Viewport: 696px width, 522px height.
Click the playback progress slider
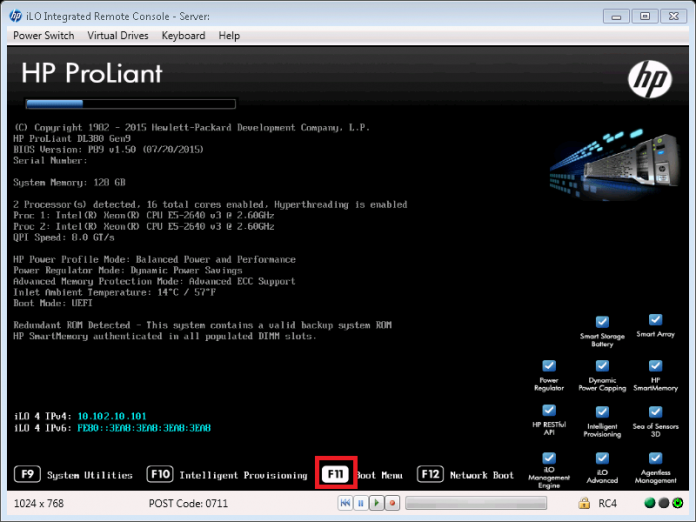pyautogui.click(x=476, y=503)
